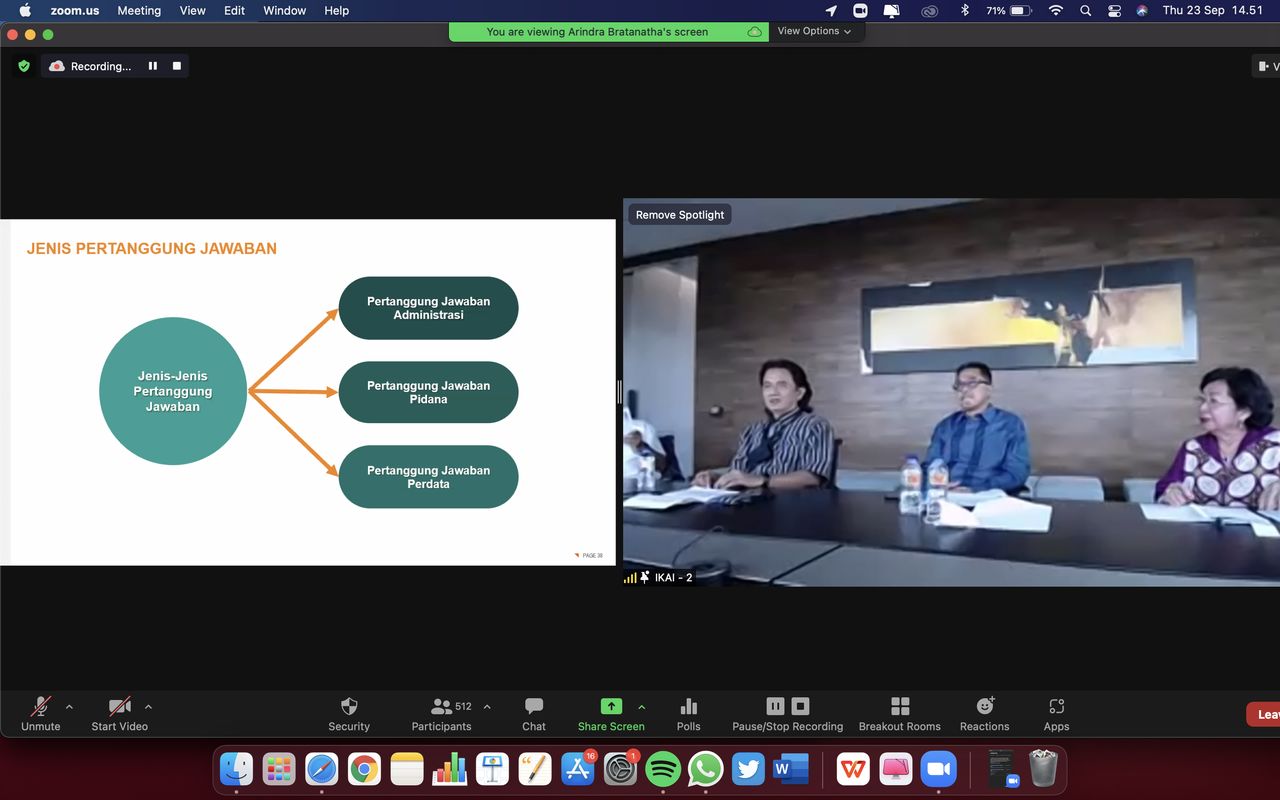The height and width of the screenshot is (800, 1280).
Task: Open the Meeting menu
Action: 139,10
